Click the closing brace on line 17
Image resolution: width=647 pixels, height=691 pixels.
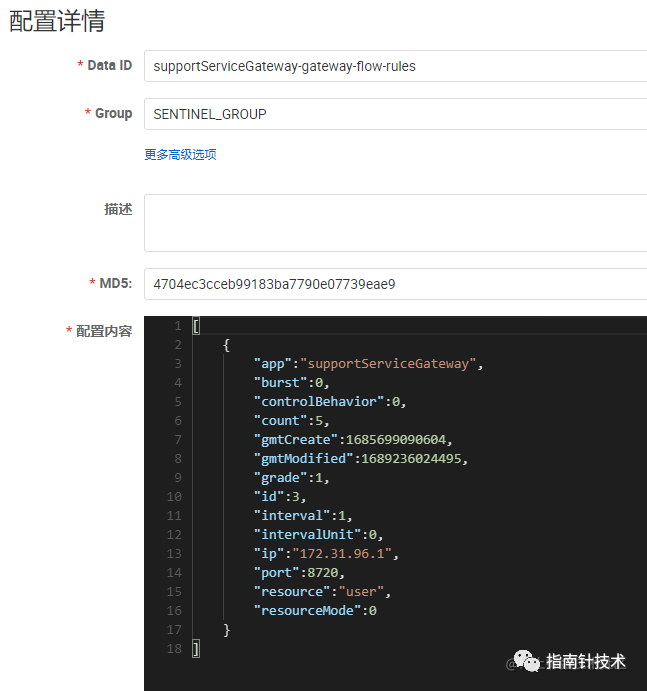227,630
